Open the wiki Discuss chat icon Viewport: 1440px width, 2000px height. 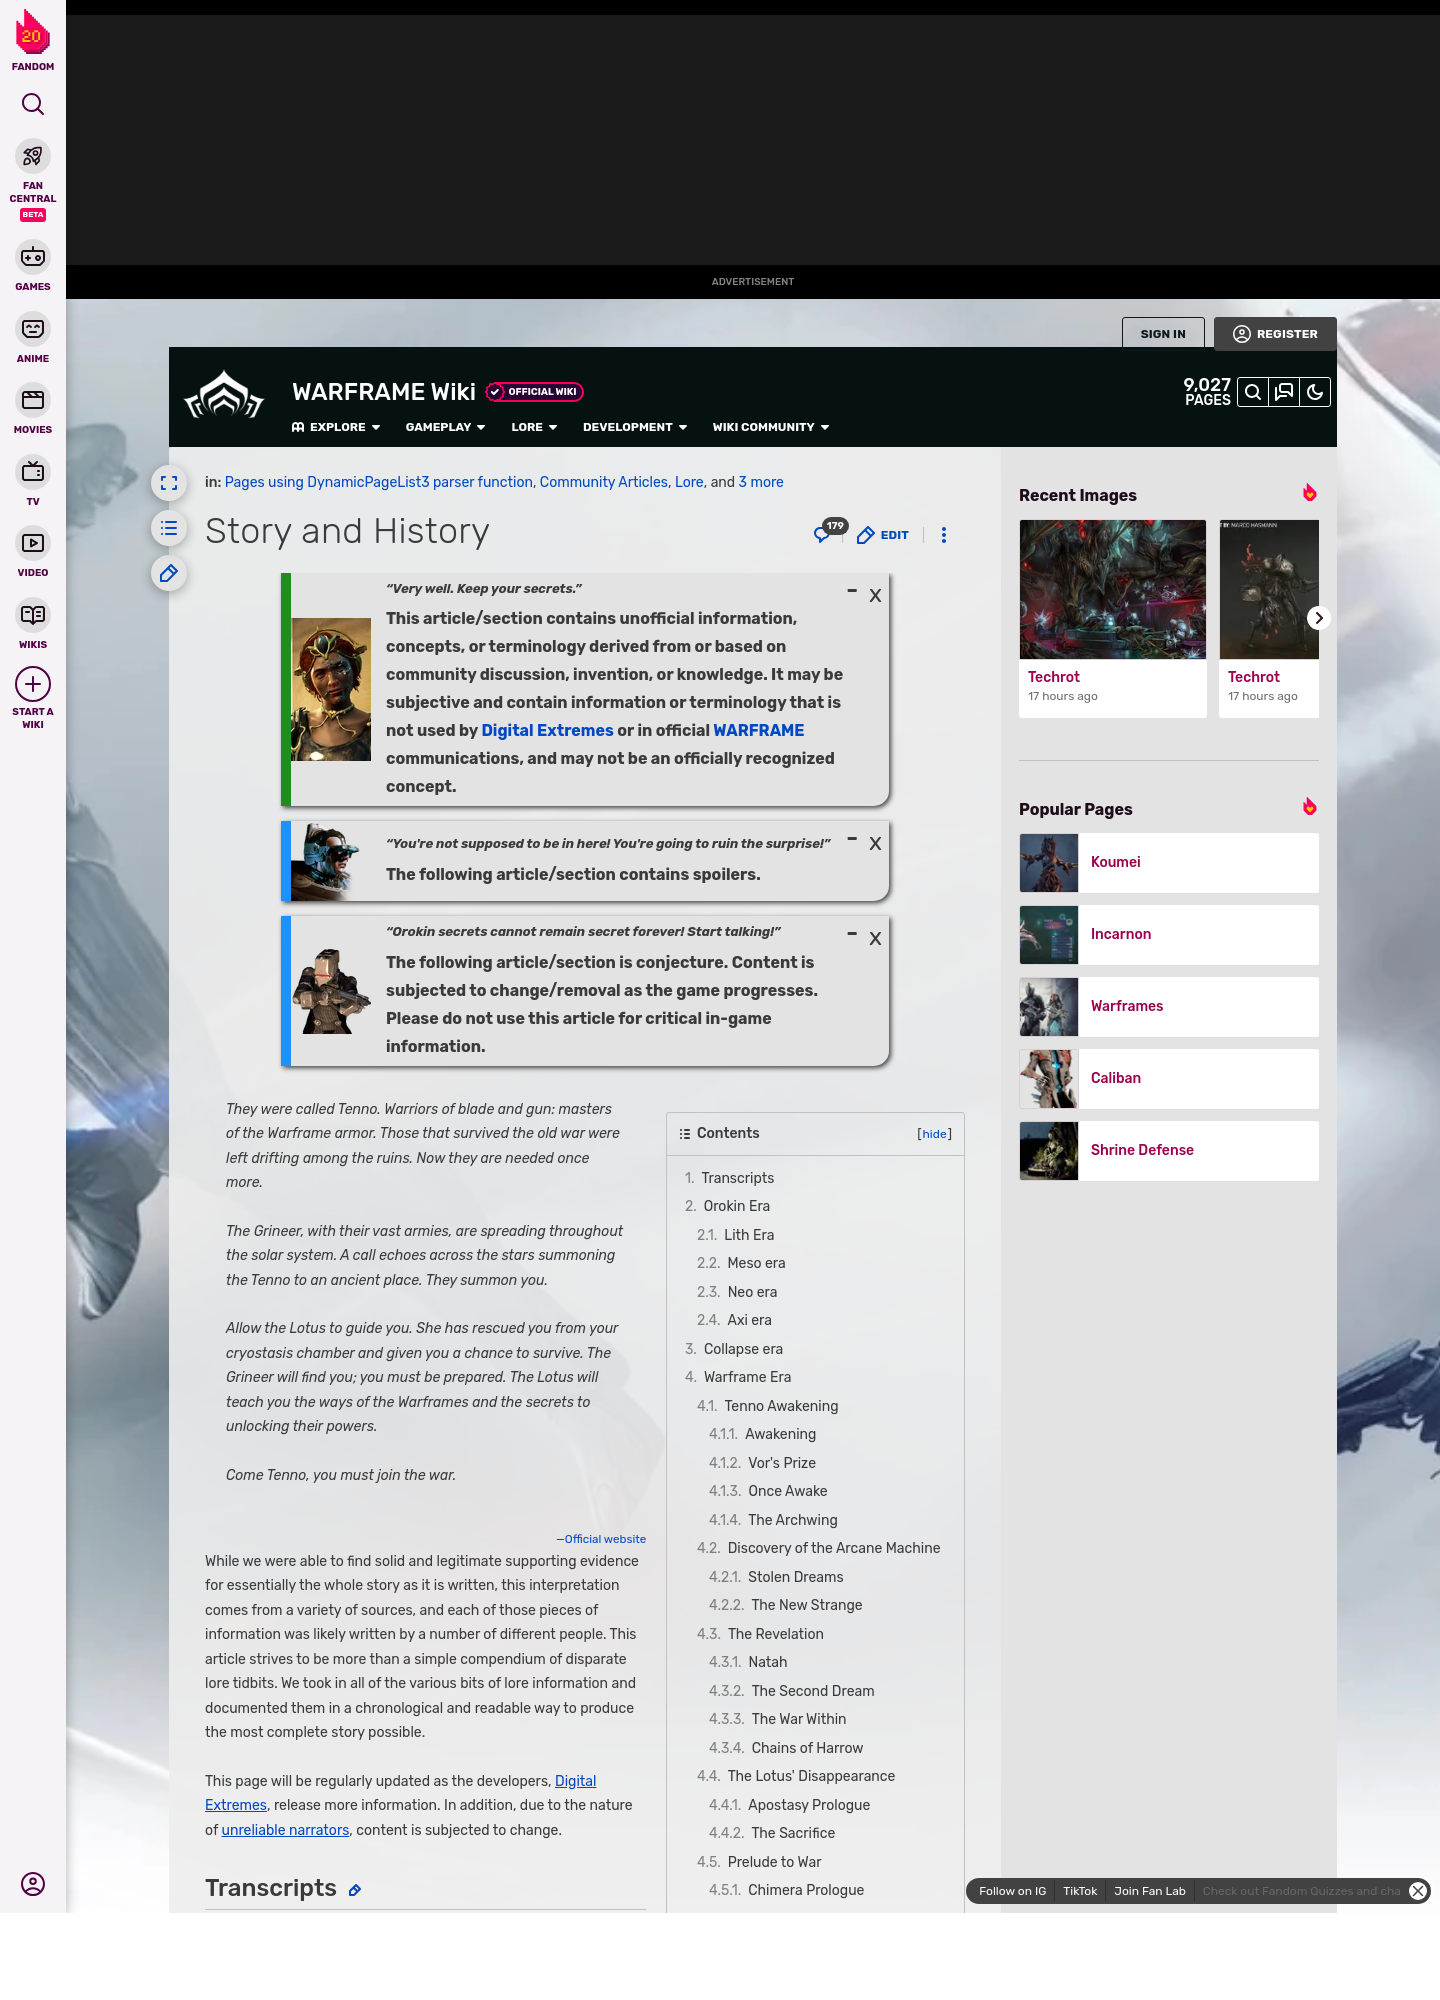click(x=1284, y=392)
